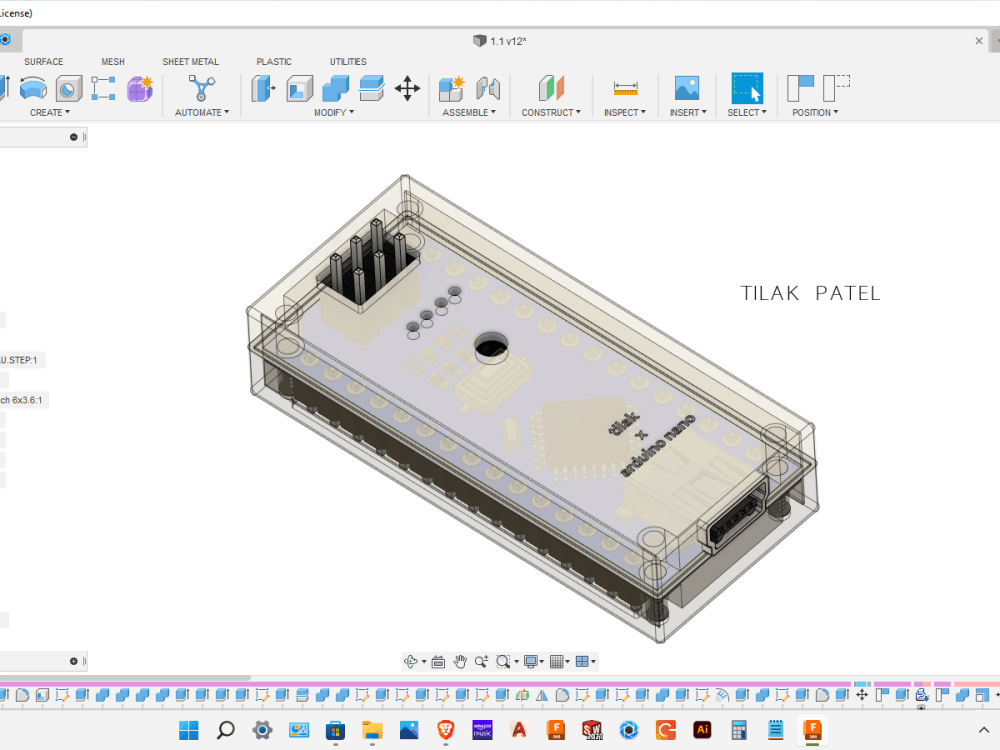Open the CONSTRUCT dropdown menu

[551, 112]
